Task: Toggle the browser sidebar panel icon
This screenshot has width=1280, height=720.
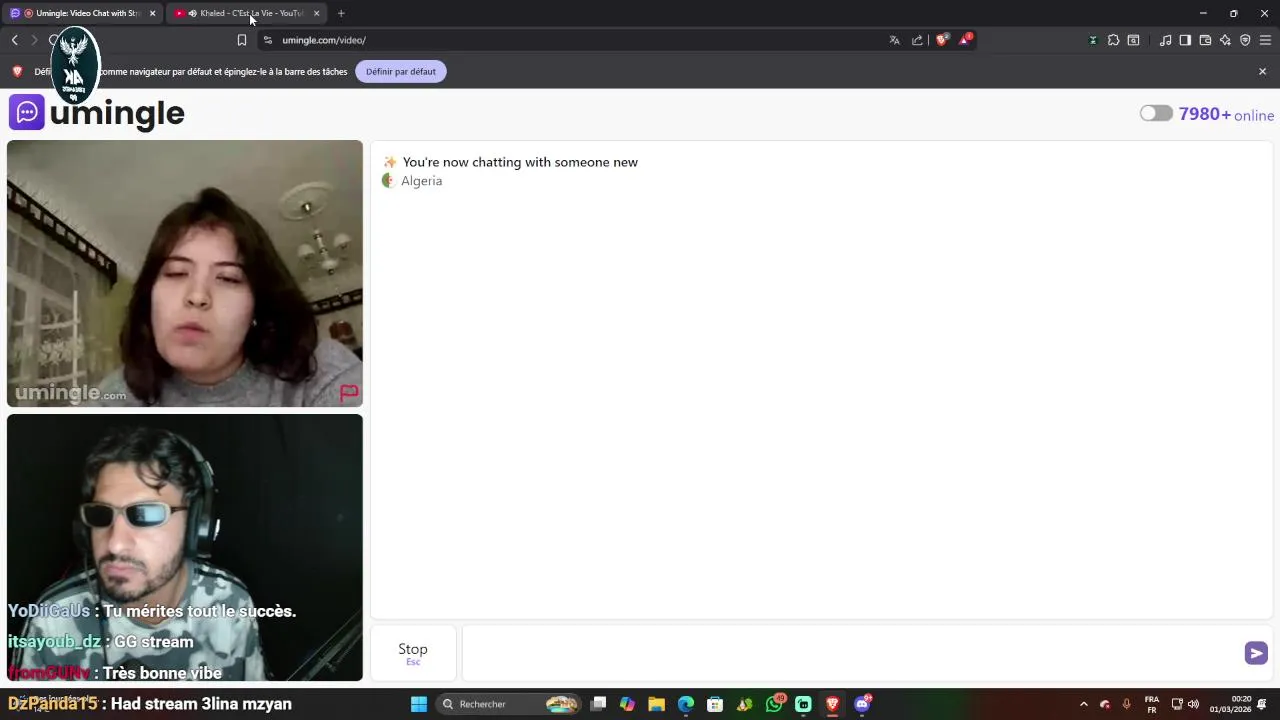Action: [x=1185, y=40]
